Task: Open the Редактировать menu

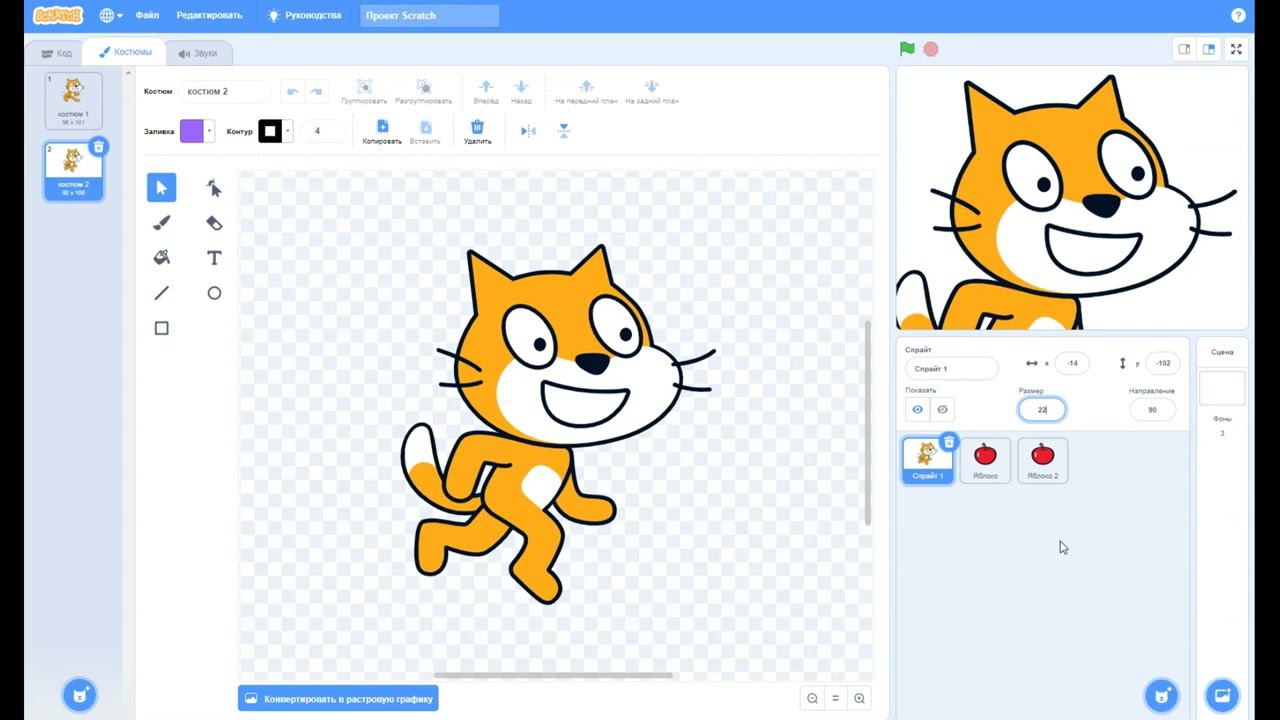Action: point(209,16)
